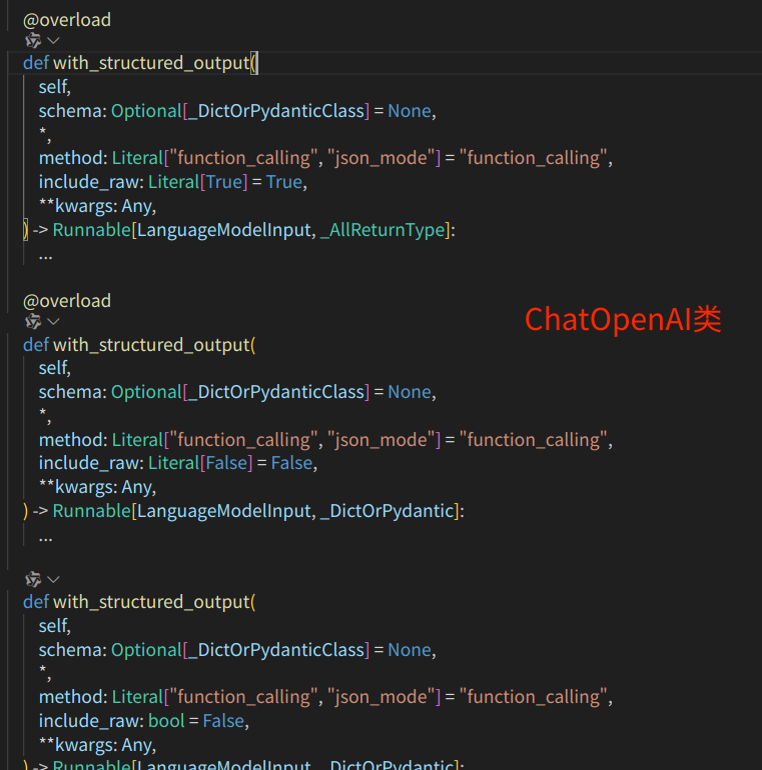Viewport: 762px width, 770px height.
Task: Click include_raw in the bool = False line
Action: tap(89, 721)
